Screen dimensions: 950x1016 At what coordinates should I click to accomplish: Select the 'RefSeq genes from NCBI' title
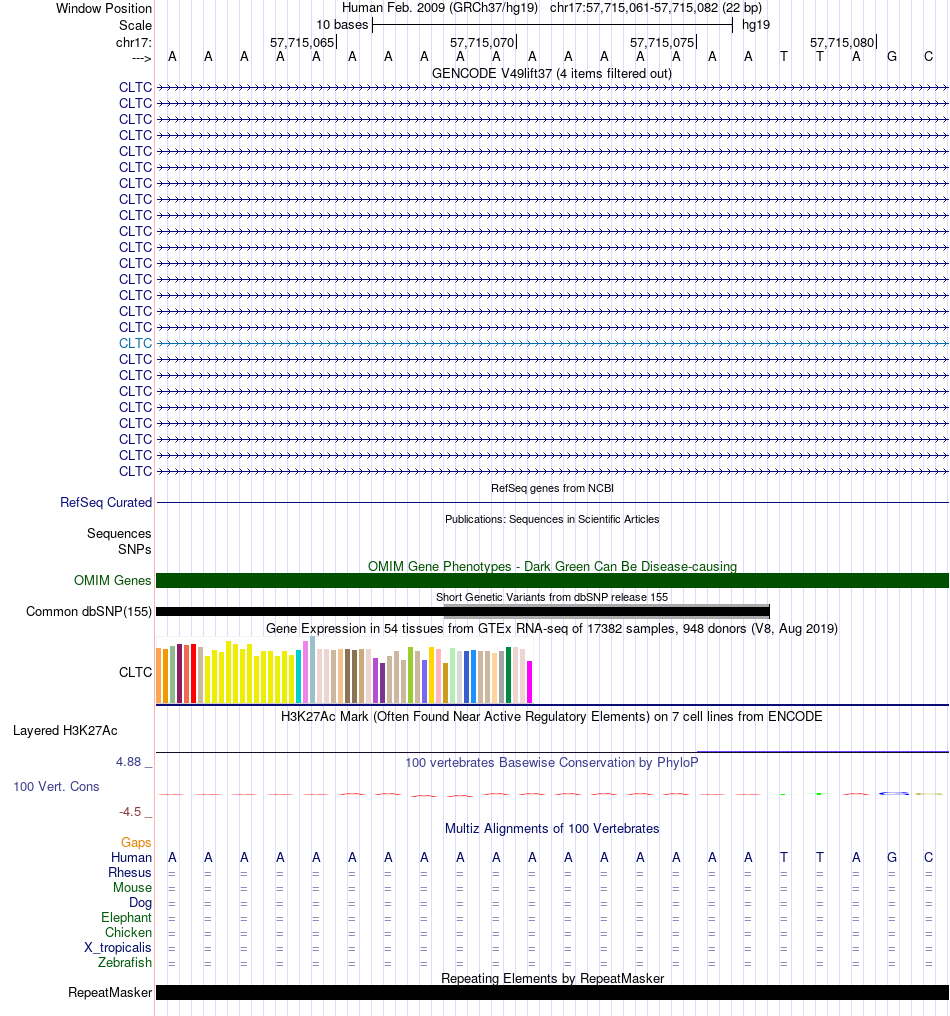coord(551,488)
